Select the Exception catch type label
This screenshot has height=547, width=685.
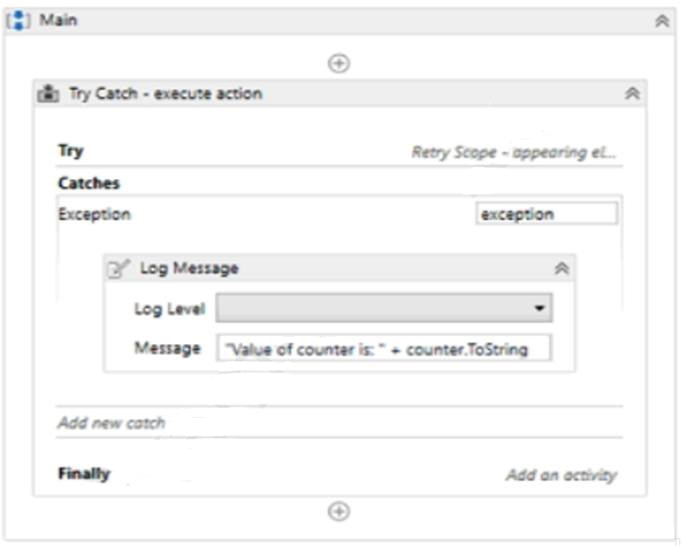[94, 214]
